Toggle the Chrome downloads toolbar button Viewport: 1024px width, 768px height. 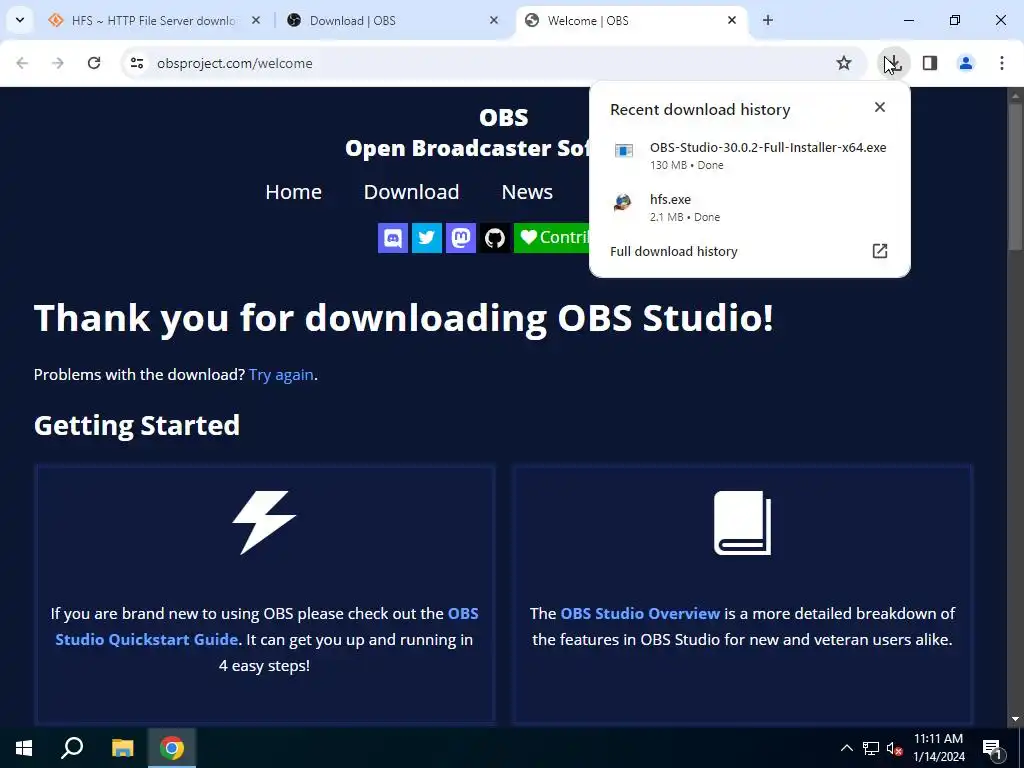893,63
